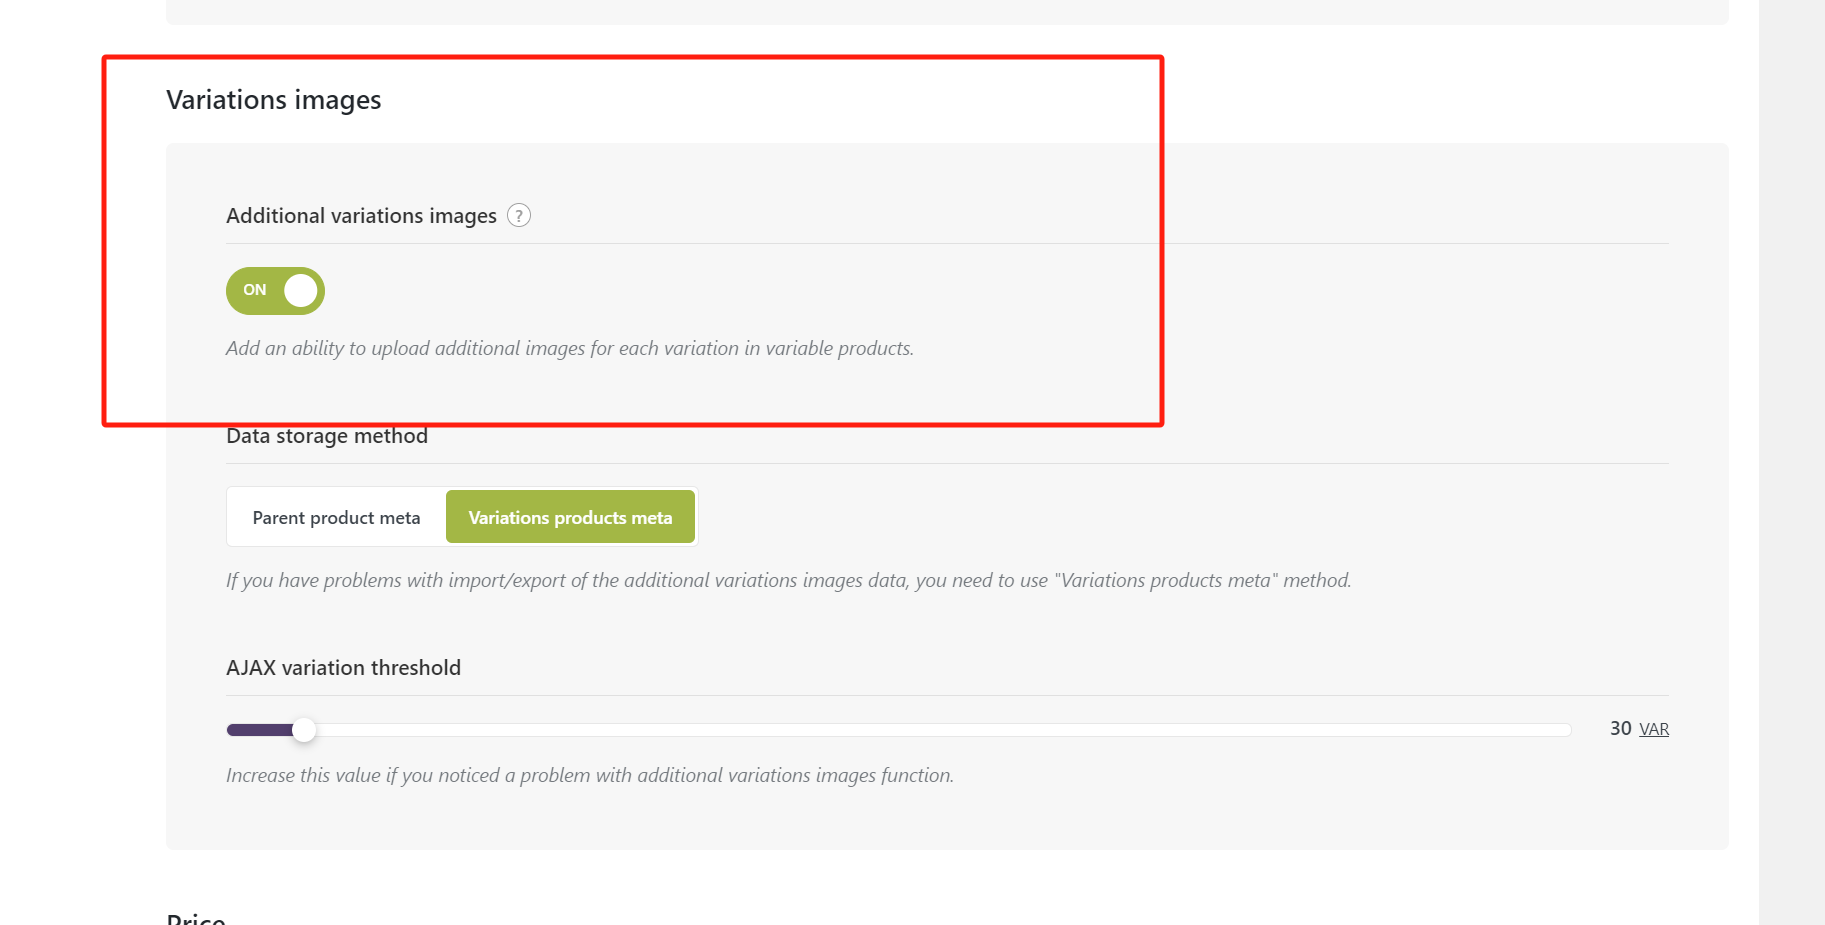This screenshot has height=925, width=1825.
Task: Click the ON text inside the green toggle
Action: (x=255, y=290)
